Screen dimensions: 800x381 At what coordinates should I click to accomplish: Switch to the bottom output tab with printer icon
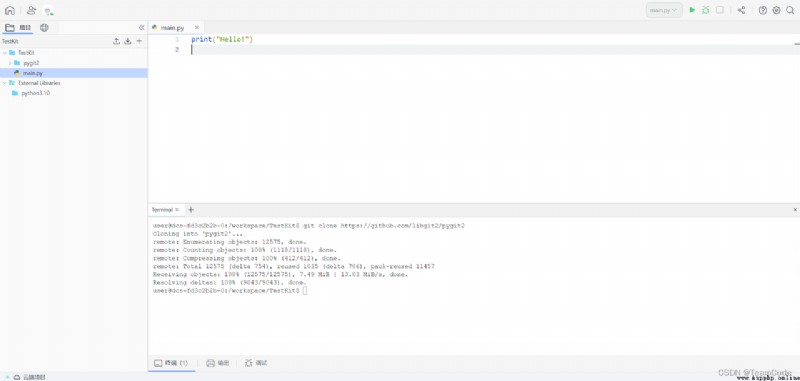(x=217, y=363)
